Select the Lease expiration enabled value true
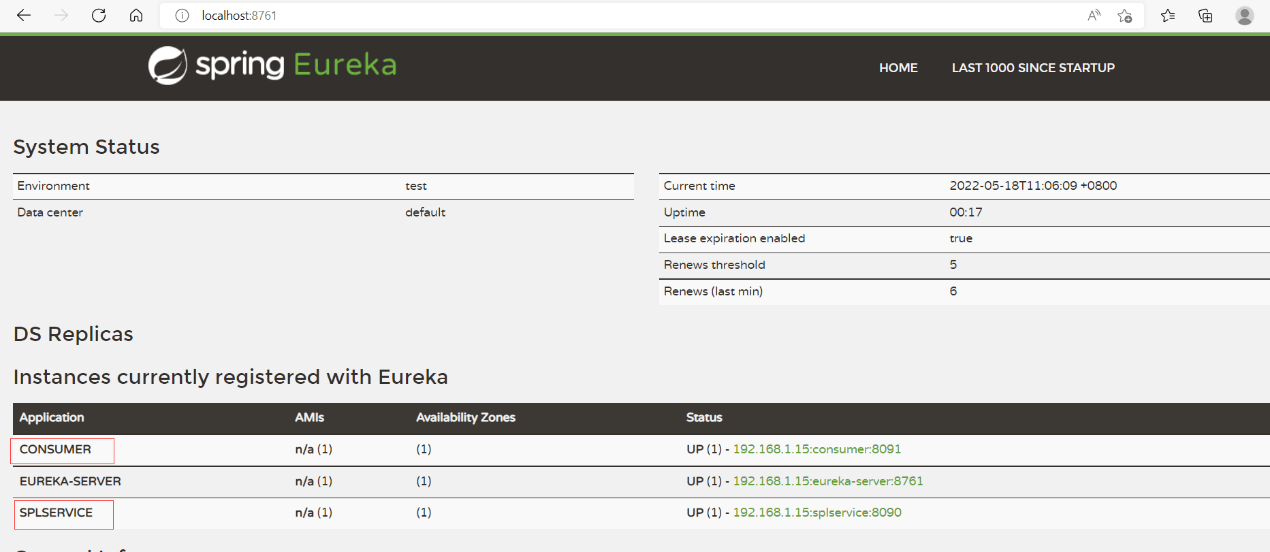Image resolution: width=1270 pixels, height=552 pixels. pyautogui.click(x=961, y=238)
